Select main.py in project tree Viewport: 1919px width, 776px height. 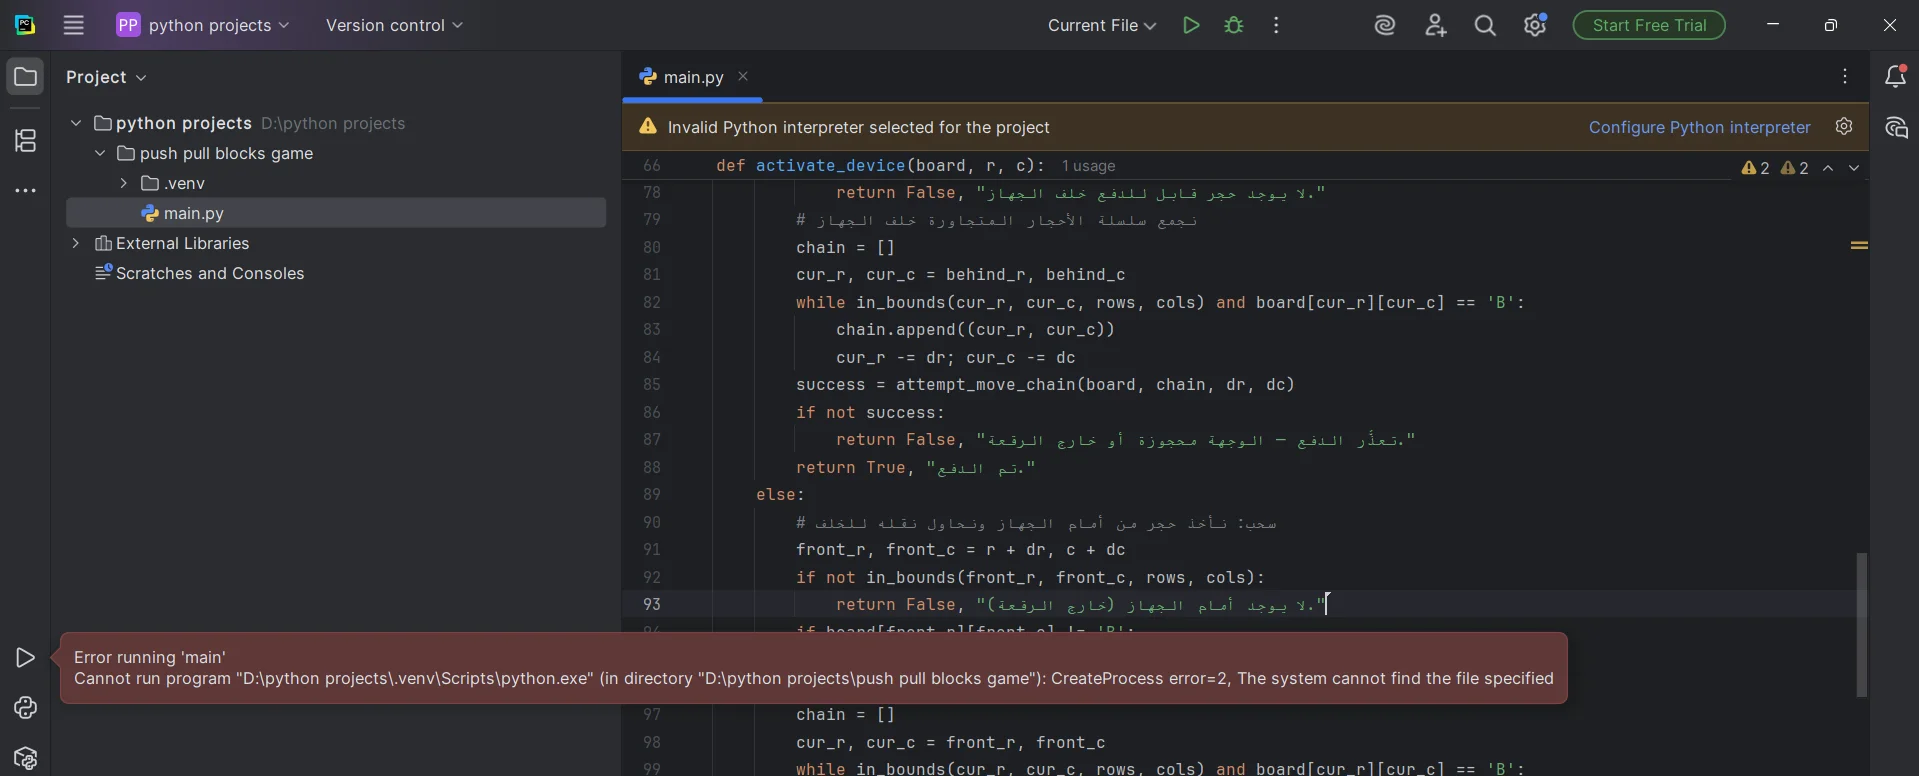[x=336, y=213]
